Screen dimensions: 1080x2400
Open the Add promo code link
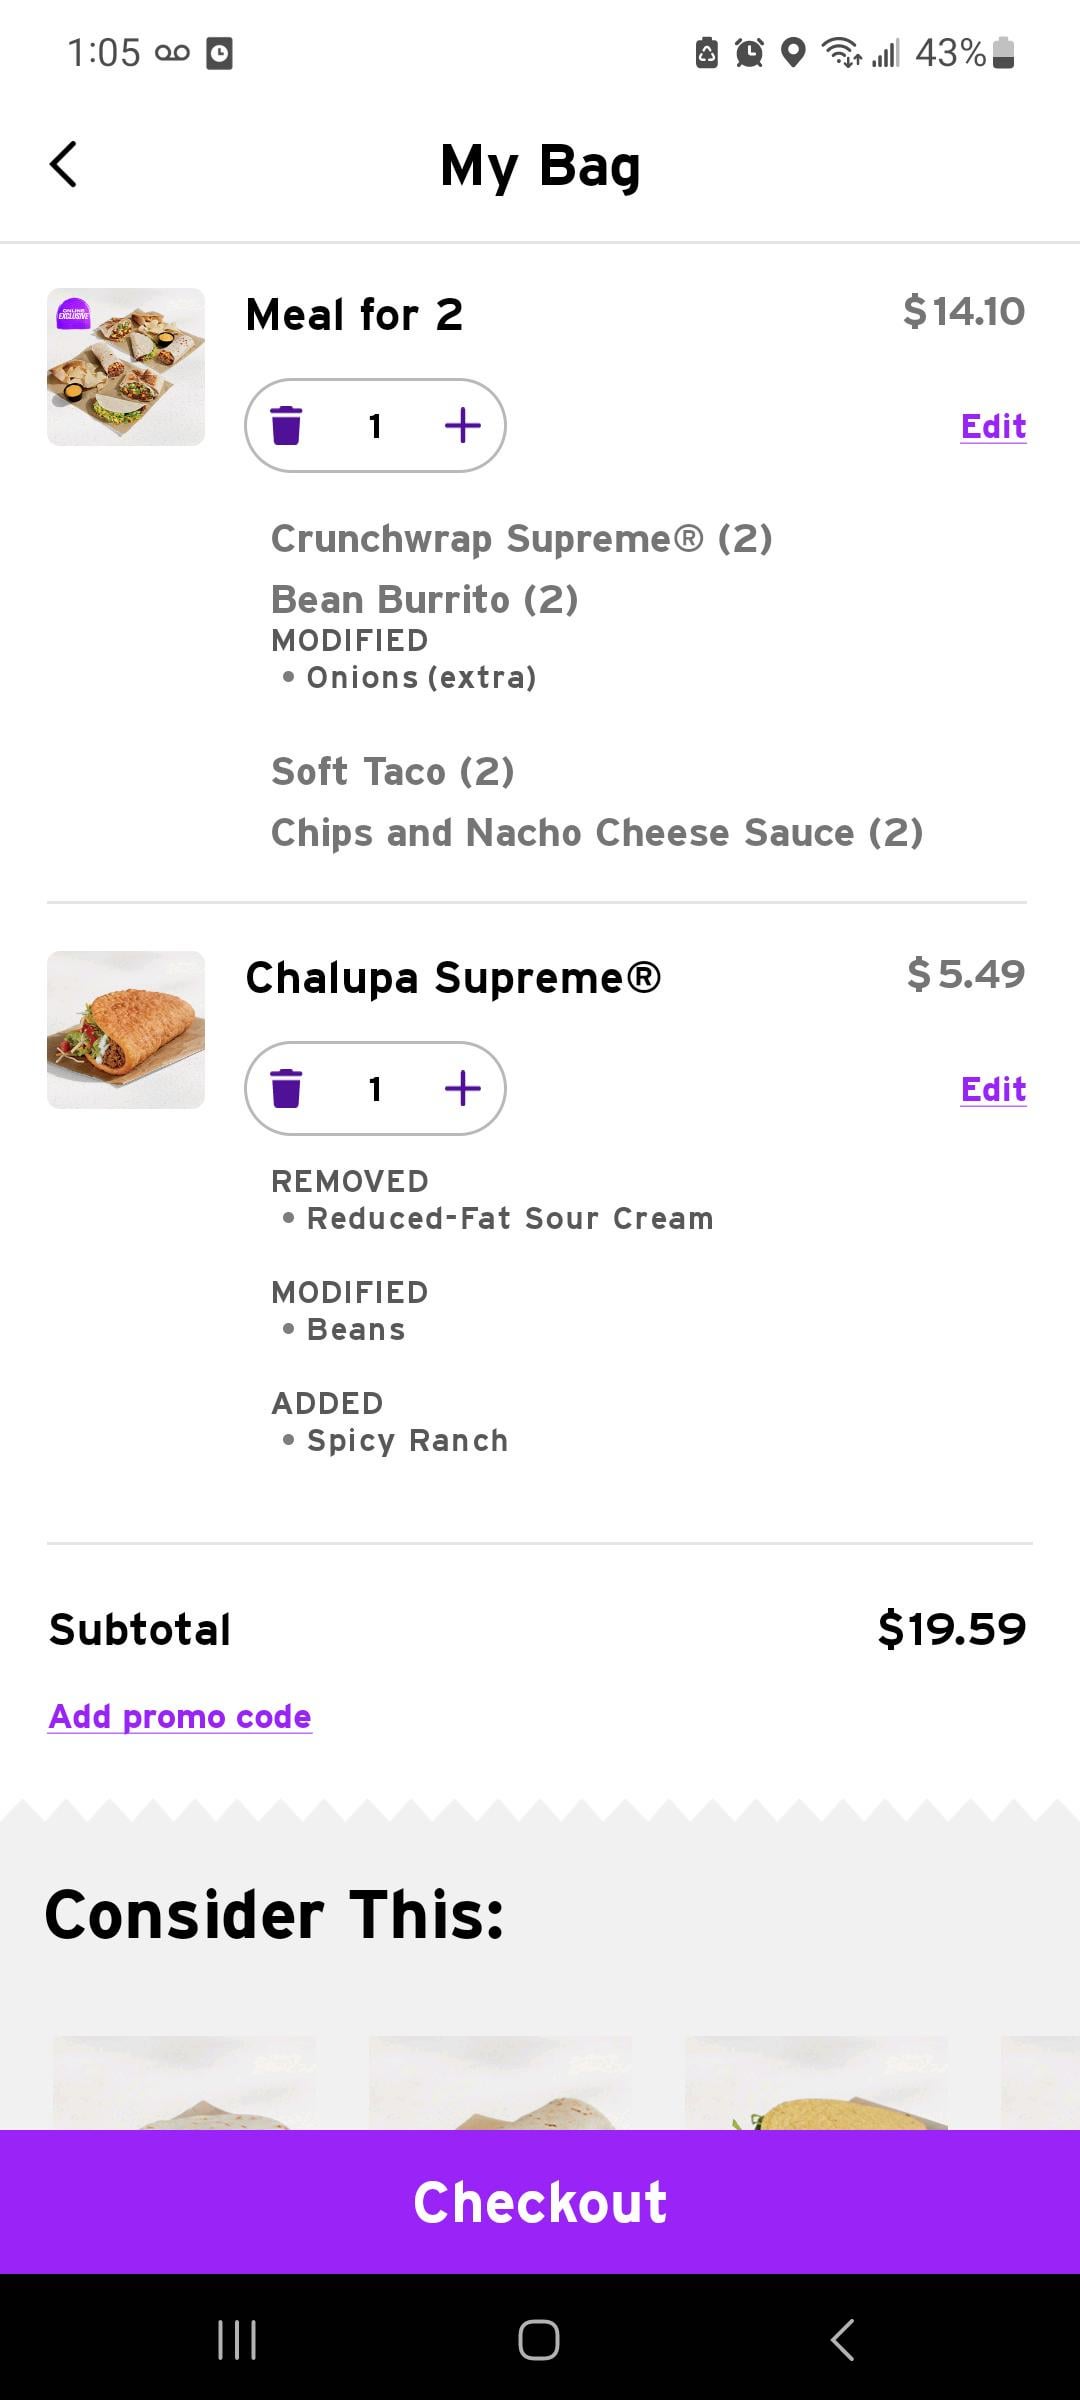pos(180,1716)
